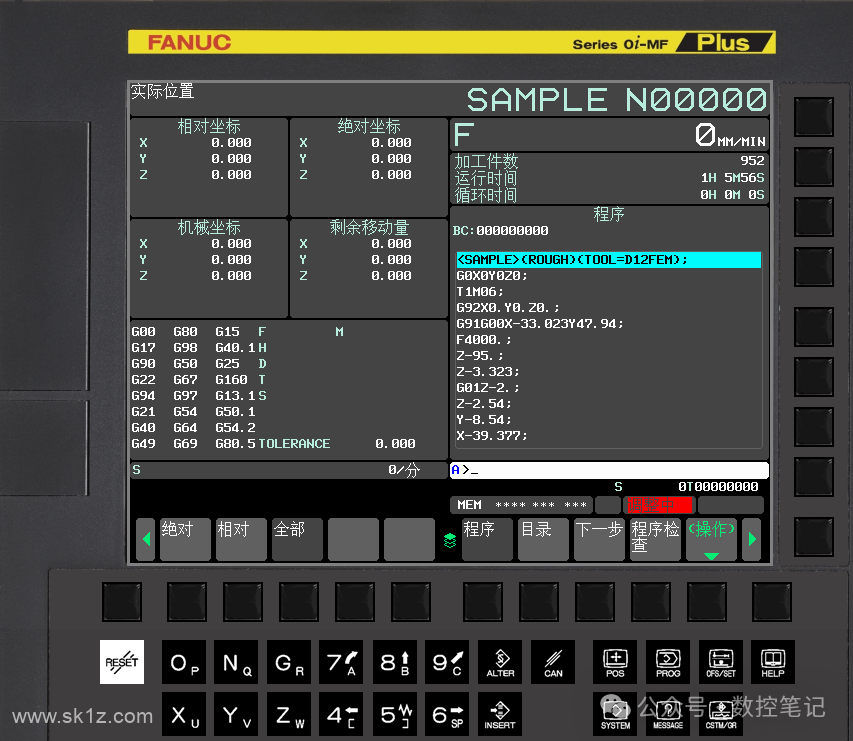Viewport: 853px width, 741px height.
Task: Click the 加工件数 count 952
Action: click(752, 160)
